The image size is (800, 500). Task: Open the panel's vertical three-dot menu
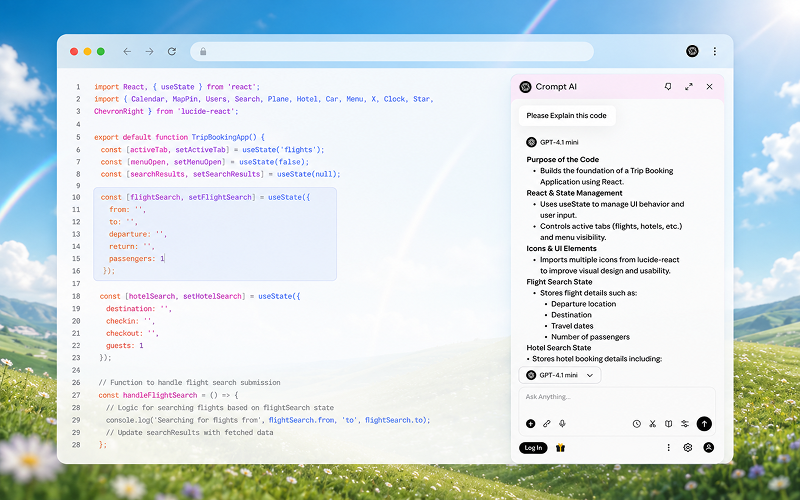[x=668, y=447]
